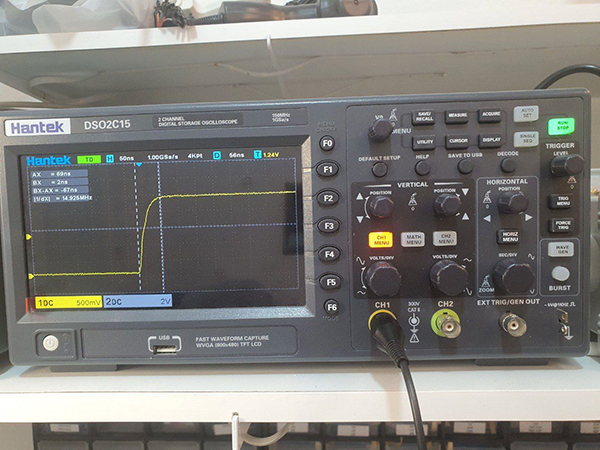600x450 pixels.
Task: Open the Cursor menu
Action: coord(457,141)
